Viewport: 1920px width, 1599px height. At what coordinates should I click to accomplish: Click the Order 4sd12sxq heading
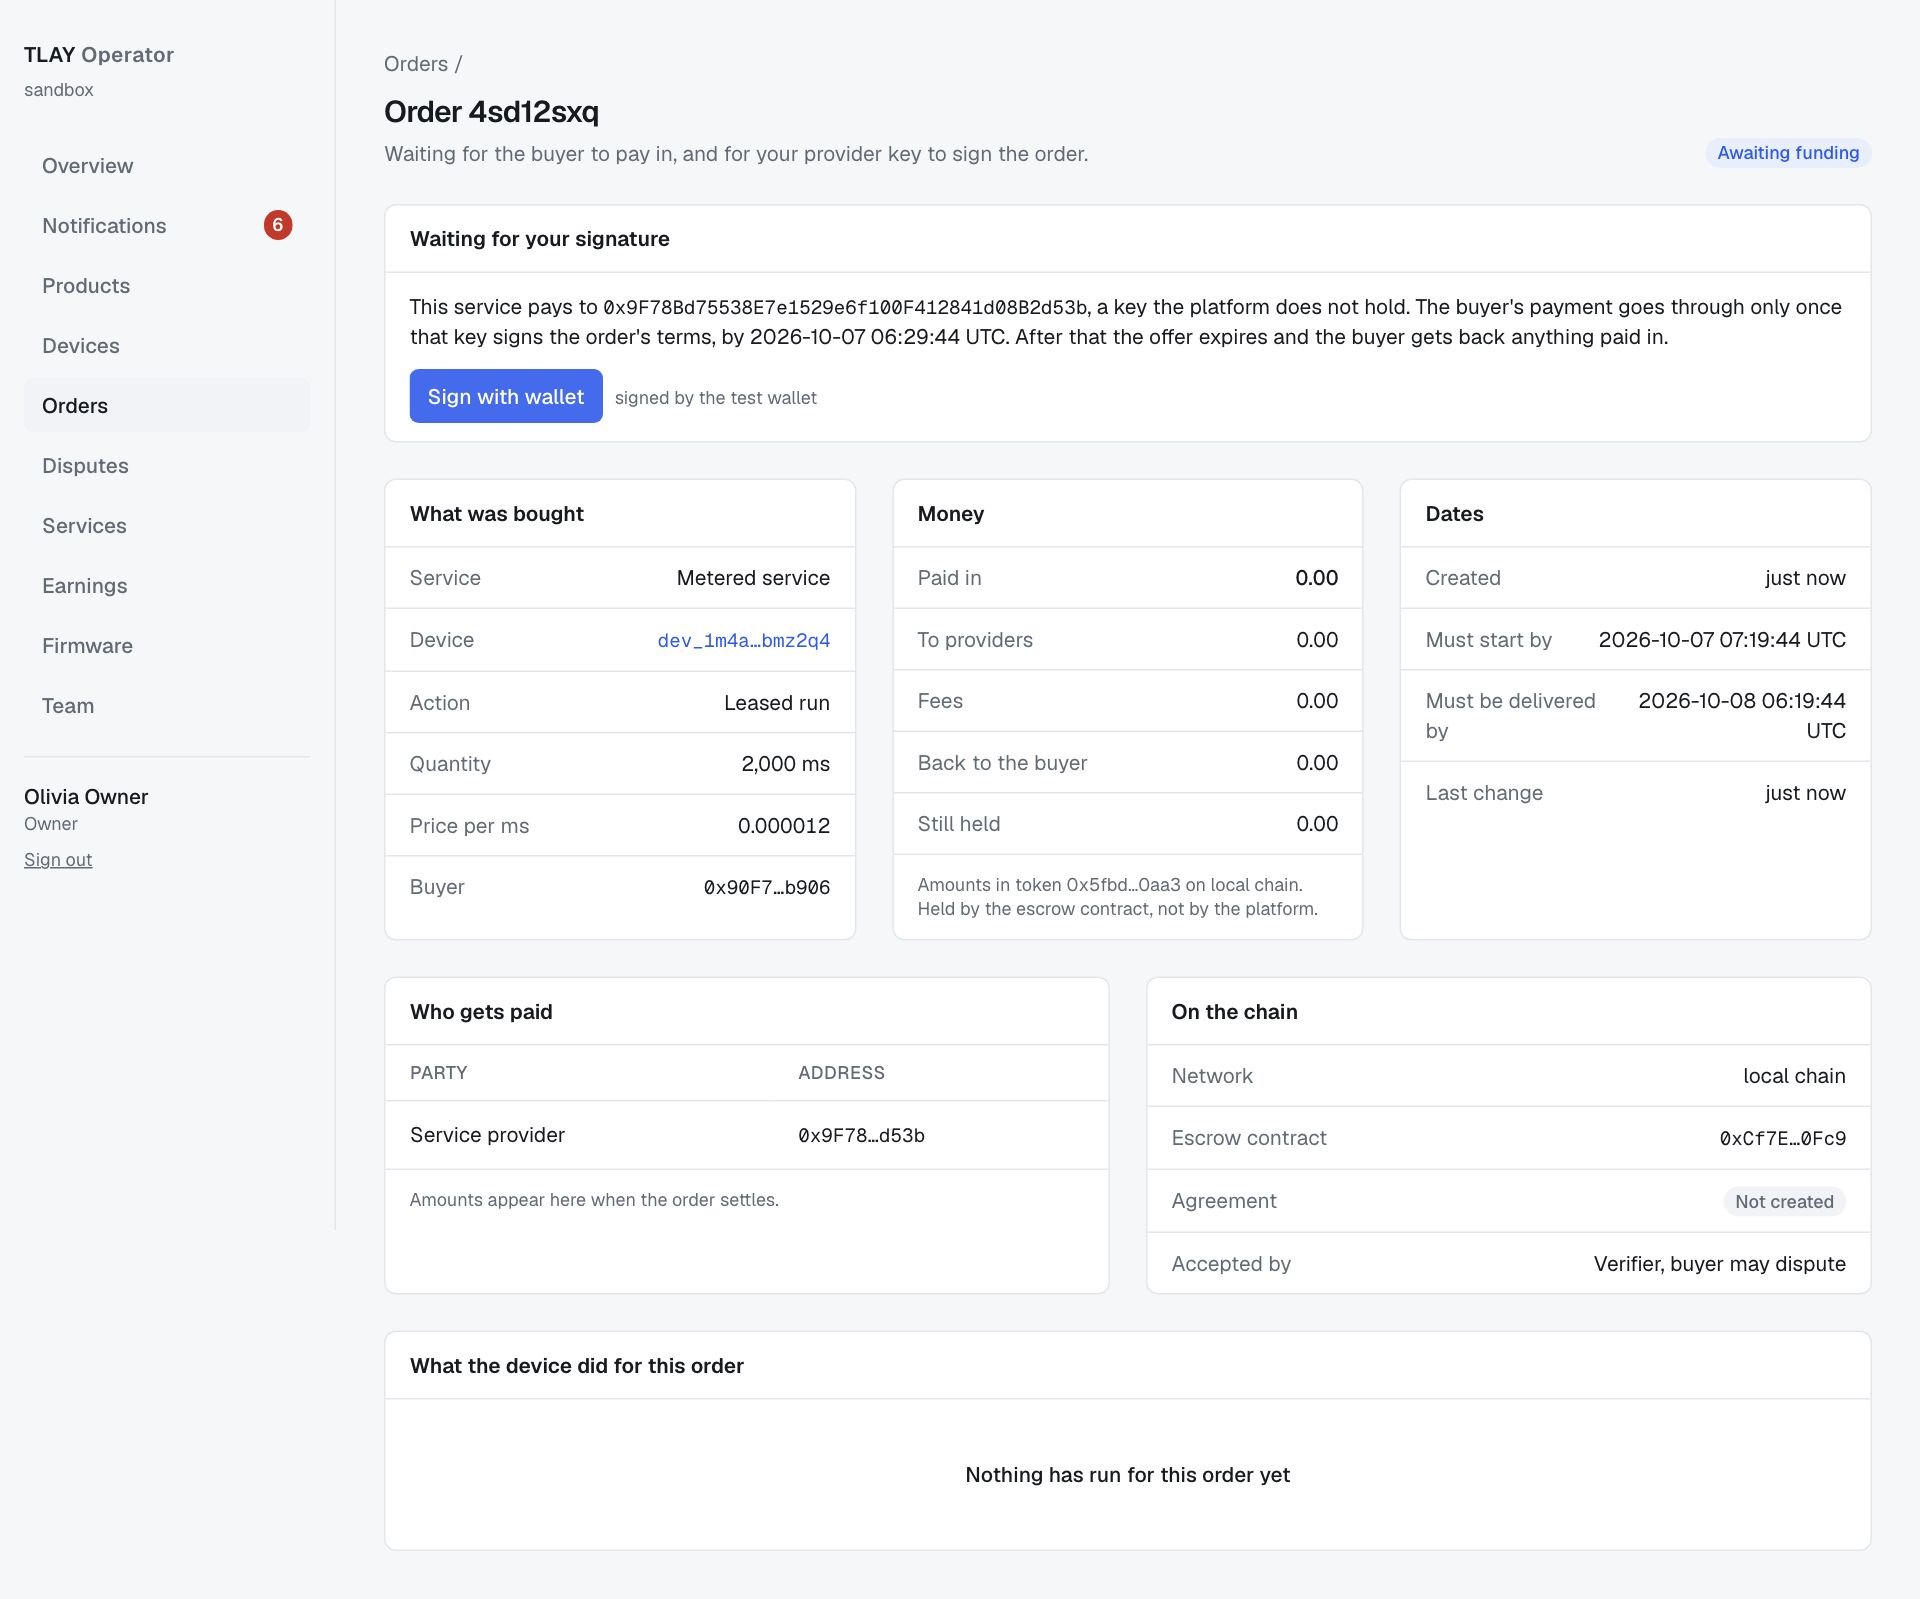491,112
